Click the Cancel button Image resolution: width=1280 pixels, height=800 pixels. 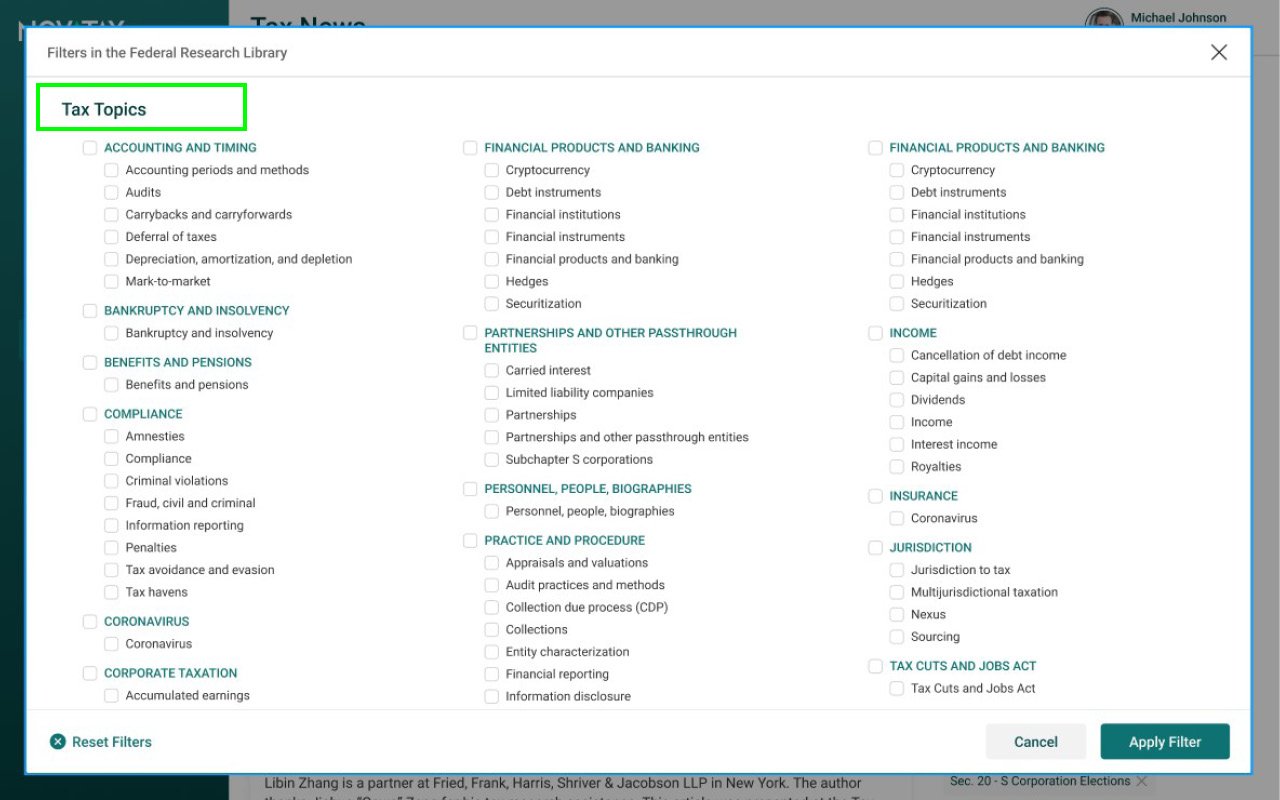click(x=1035, y=741)
